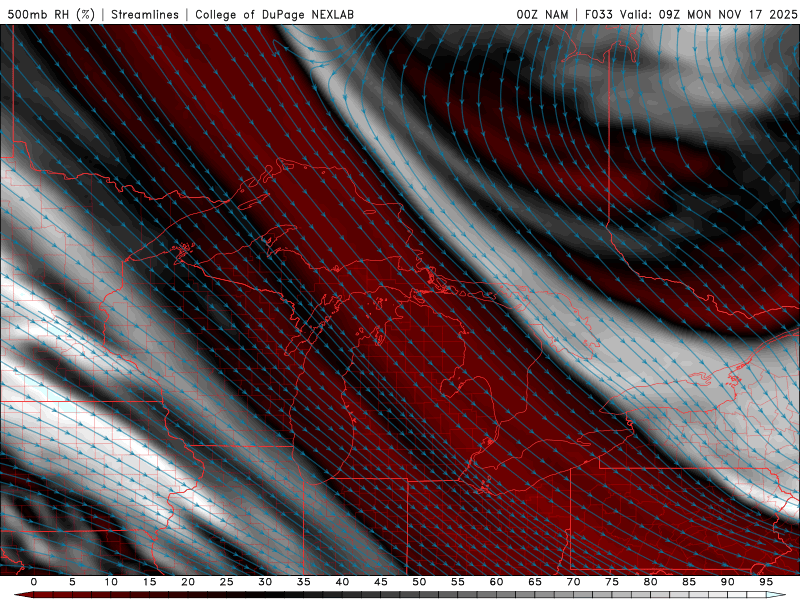Select the "50" color scale label
800x600 pixels.
tap(419, 582)
